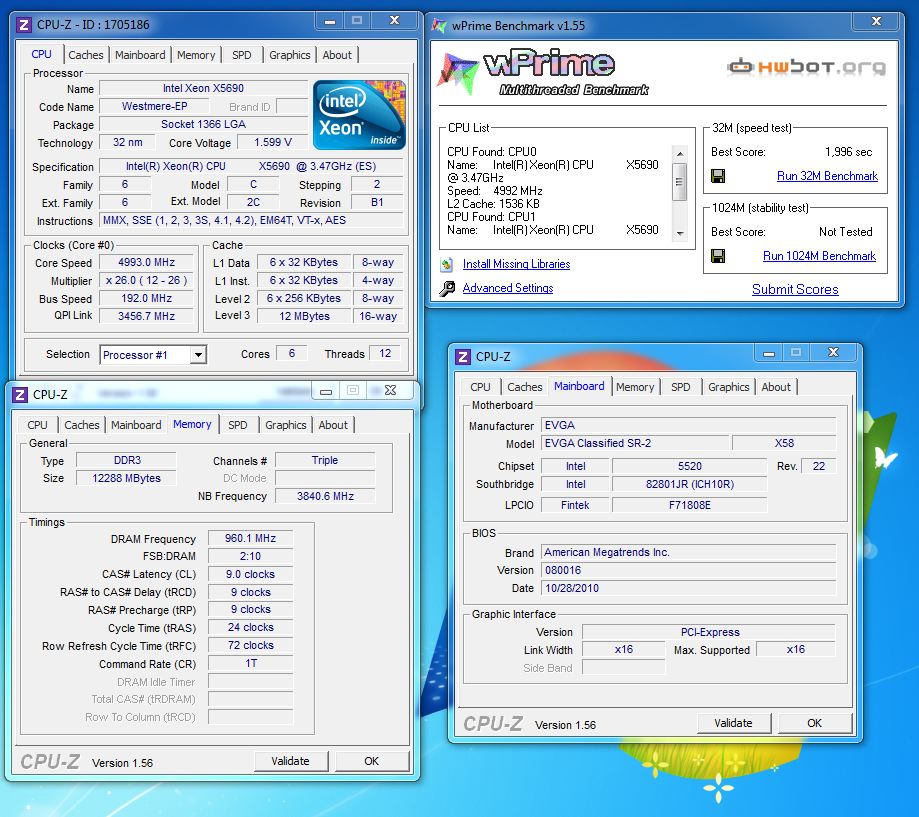919x817 pixels.
Task: Click the BIOS date 10/28/2010 field
Action: (688, 588)
